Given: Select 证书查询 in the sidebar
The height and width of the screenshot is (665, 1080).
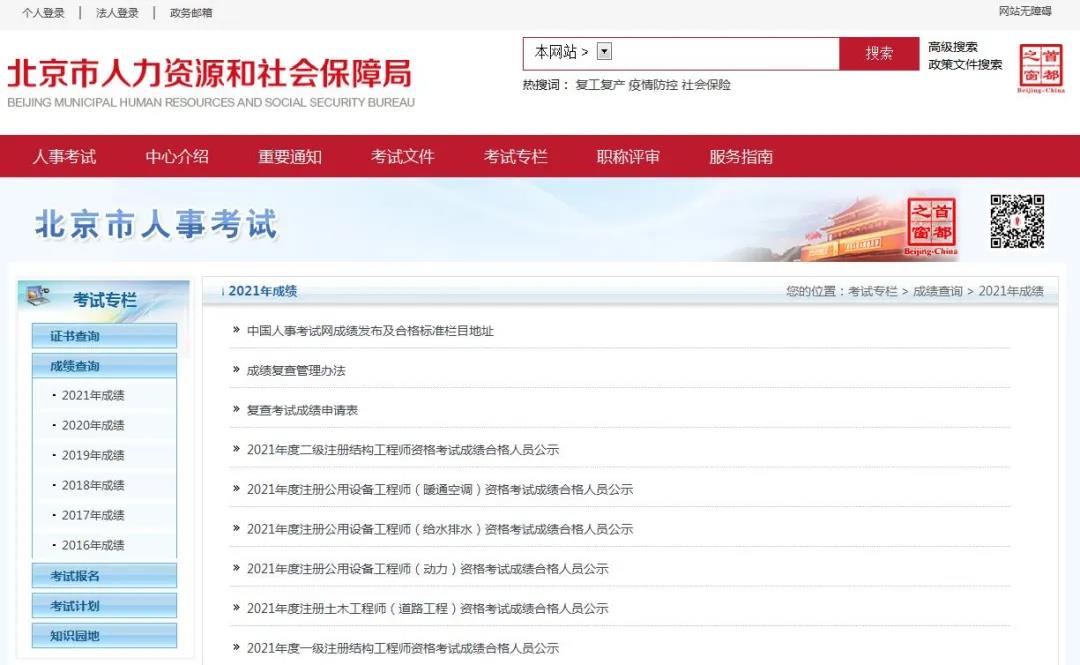Looking at the screenshot, I should (x=104, y=336).
